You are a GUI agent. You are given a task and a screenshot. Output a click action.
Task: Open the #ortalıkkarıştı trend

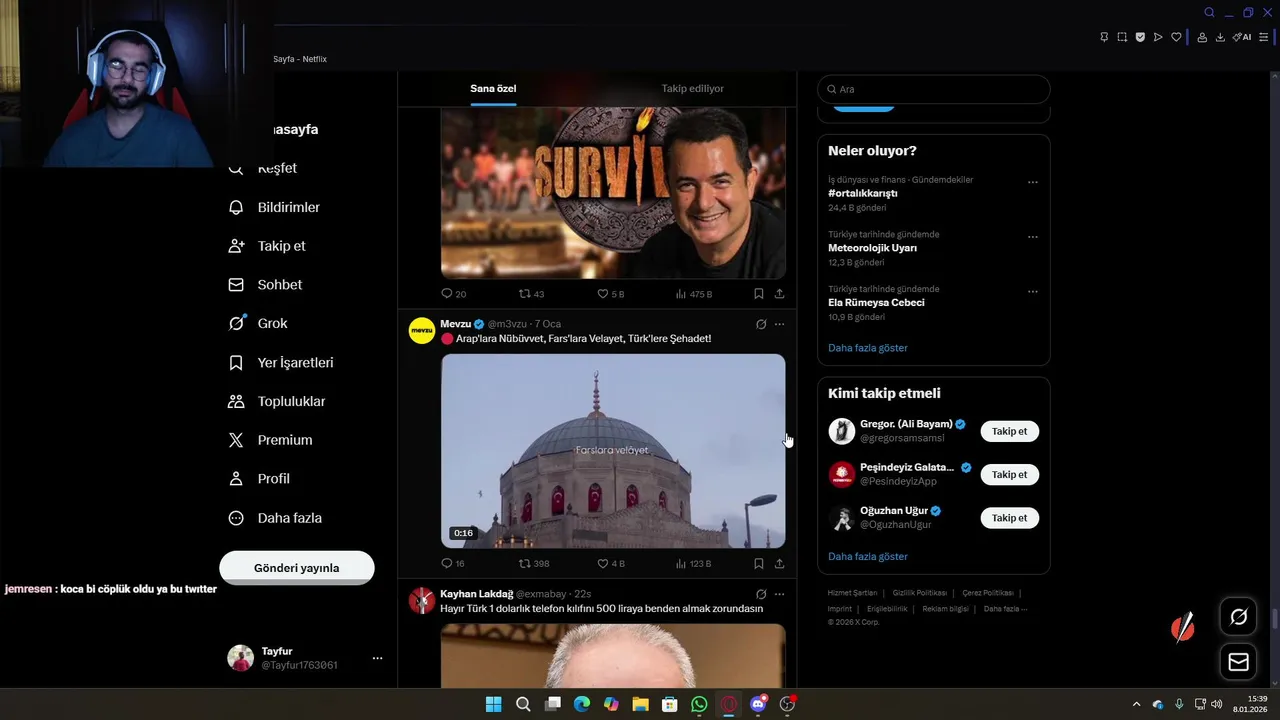click(x=863, y=193)
